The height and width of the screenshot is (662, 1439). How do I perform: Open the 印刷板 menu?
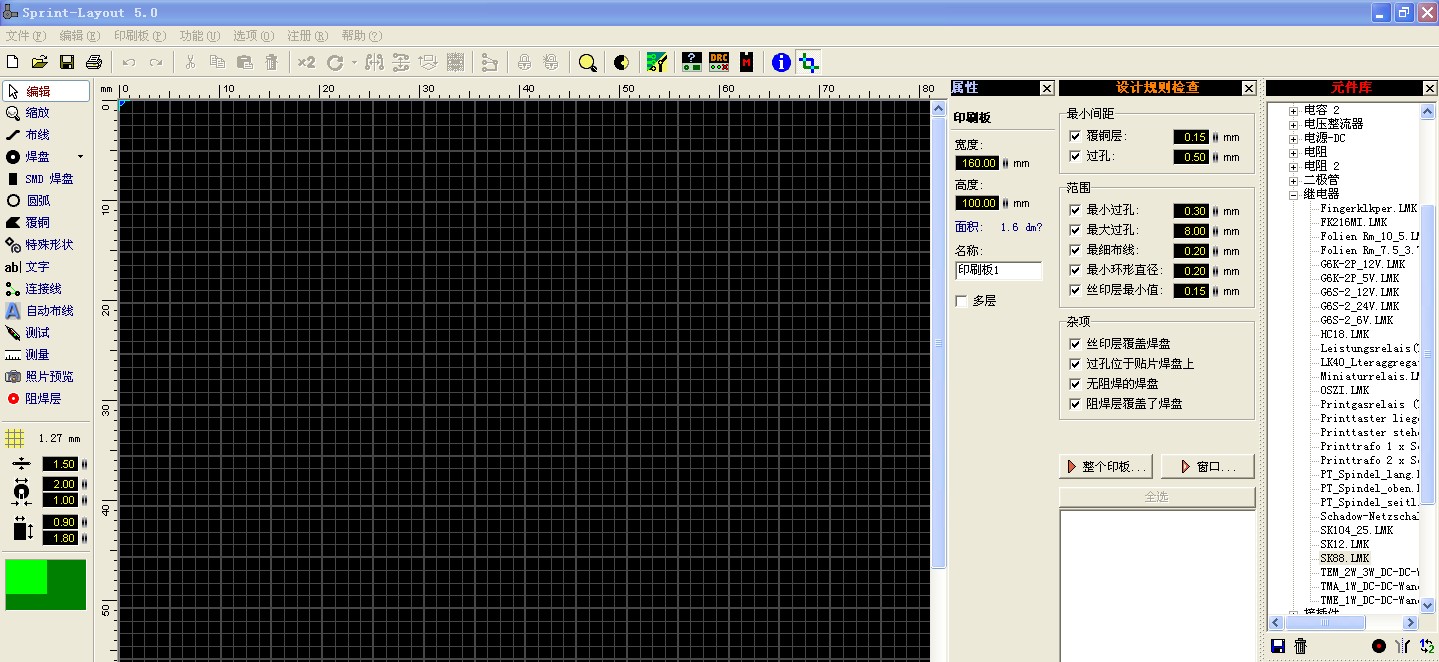(x=139, y=35)
